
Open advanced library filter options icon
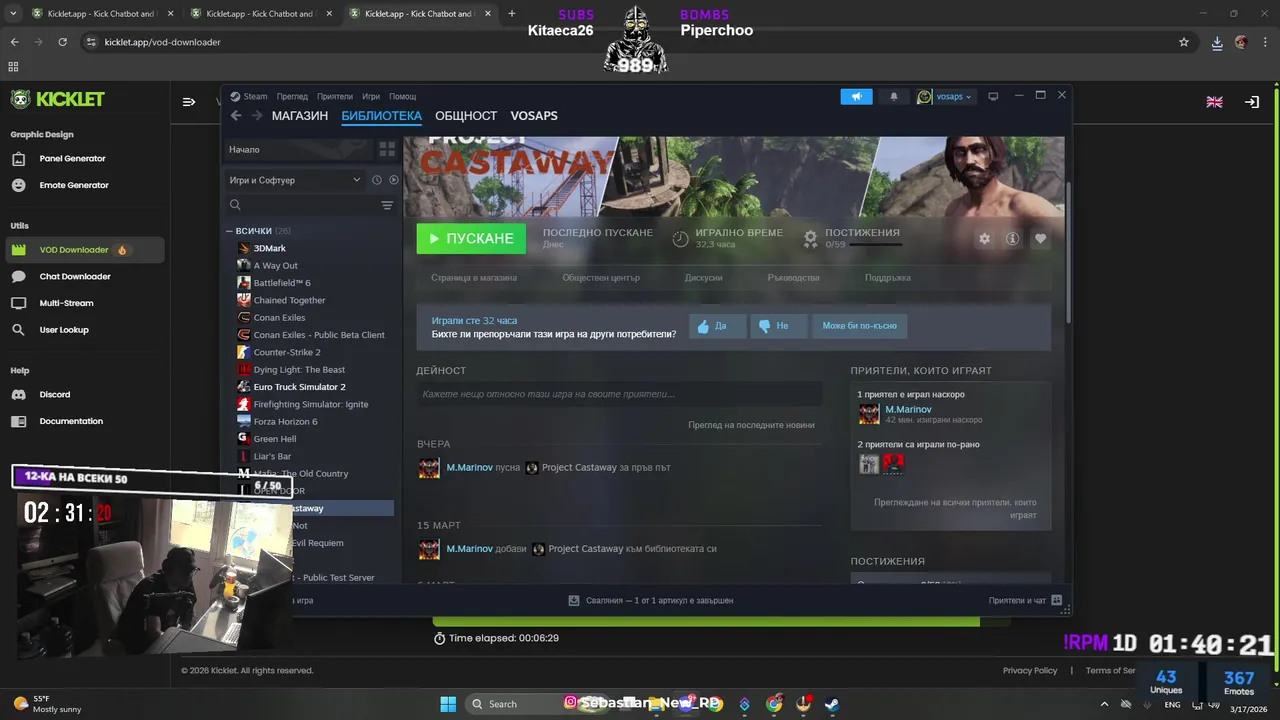[x=387, y=205]
